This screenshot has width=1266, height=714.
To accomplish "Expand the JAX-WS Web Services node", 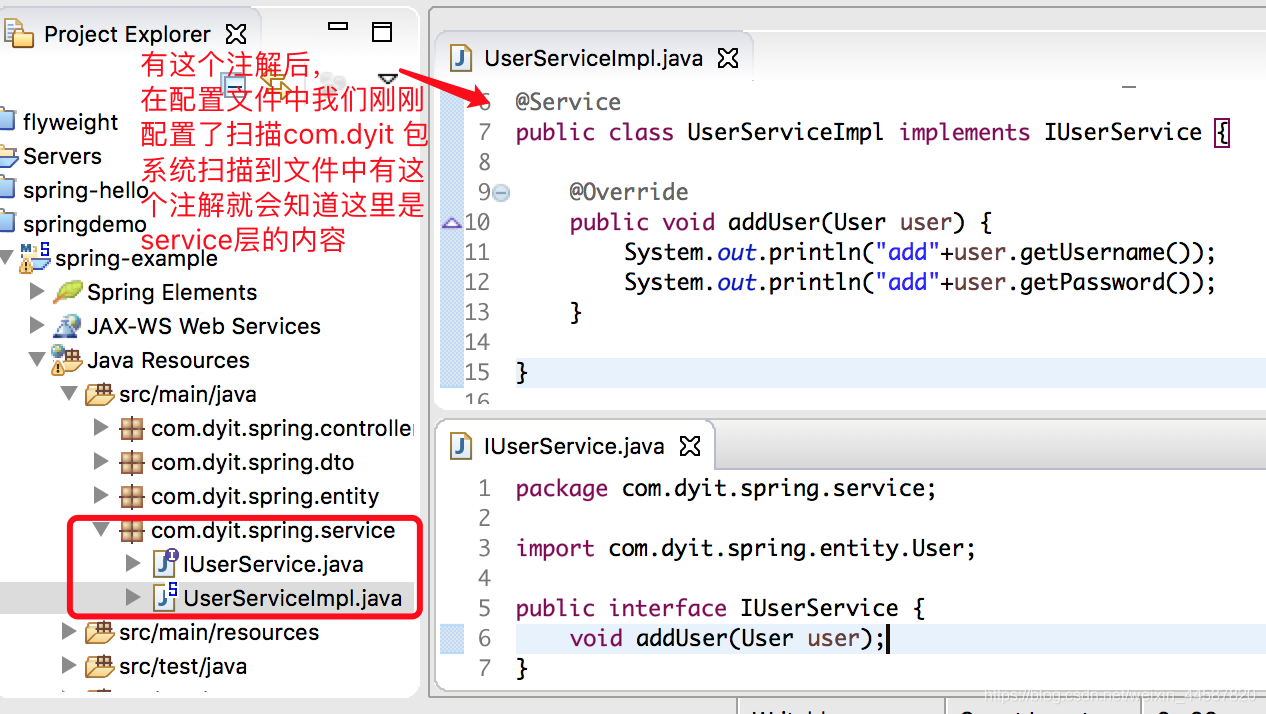I will coord(38,326).
